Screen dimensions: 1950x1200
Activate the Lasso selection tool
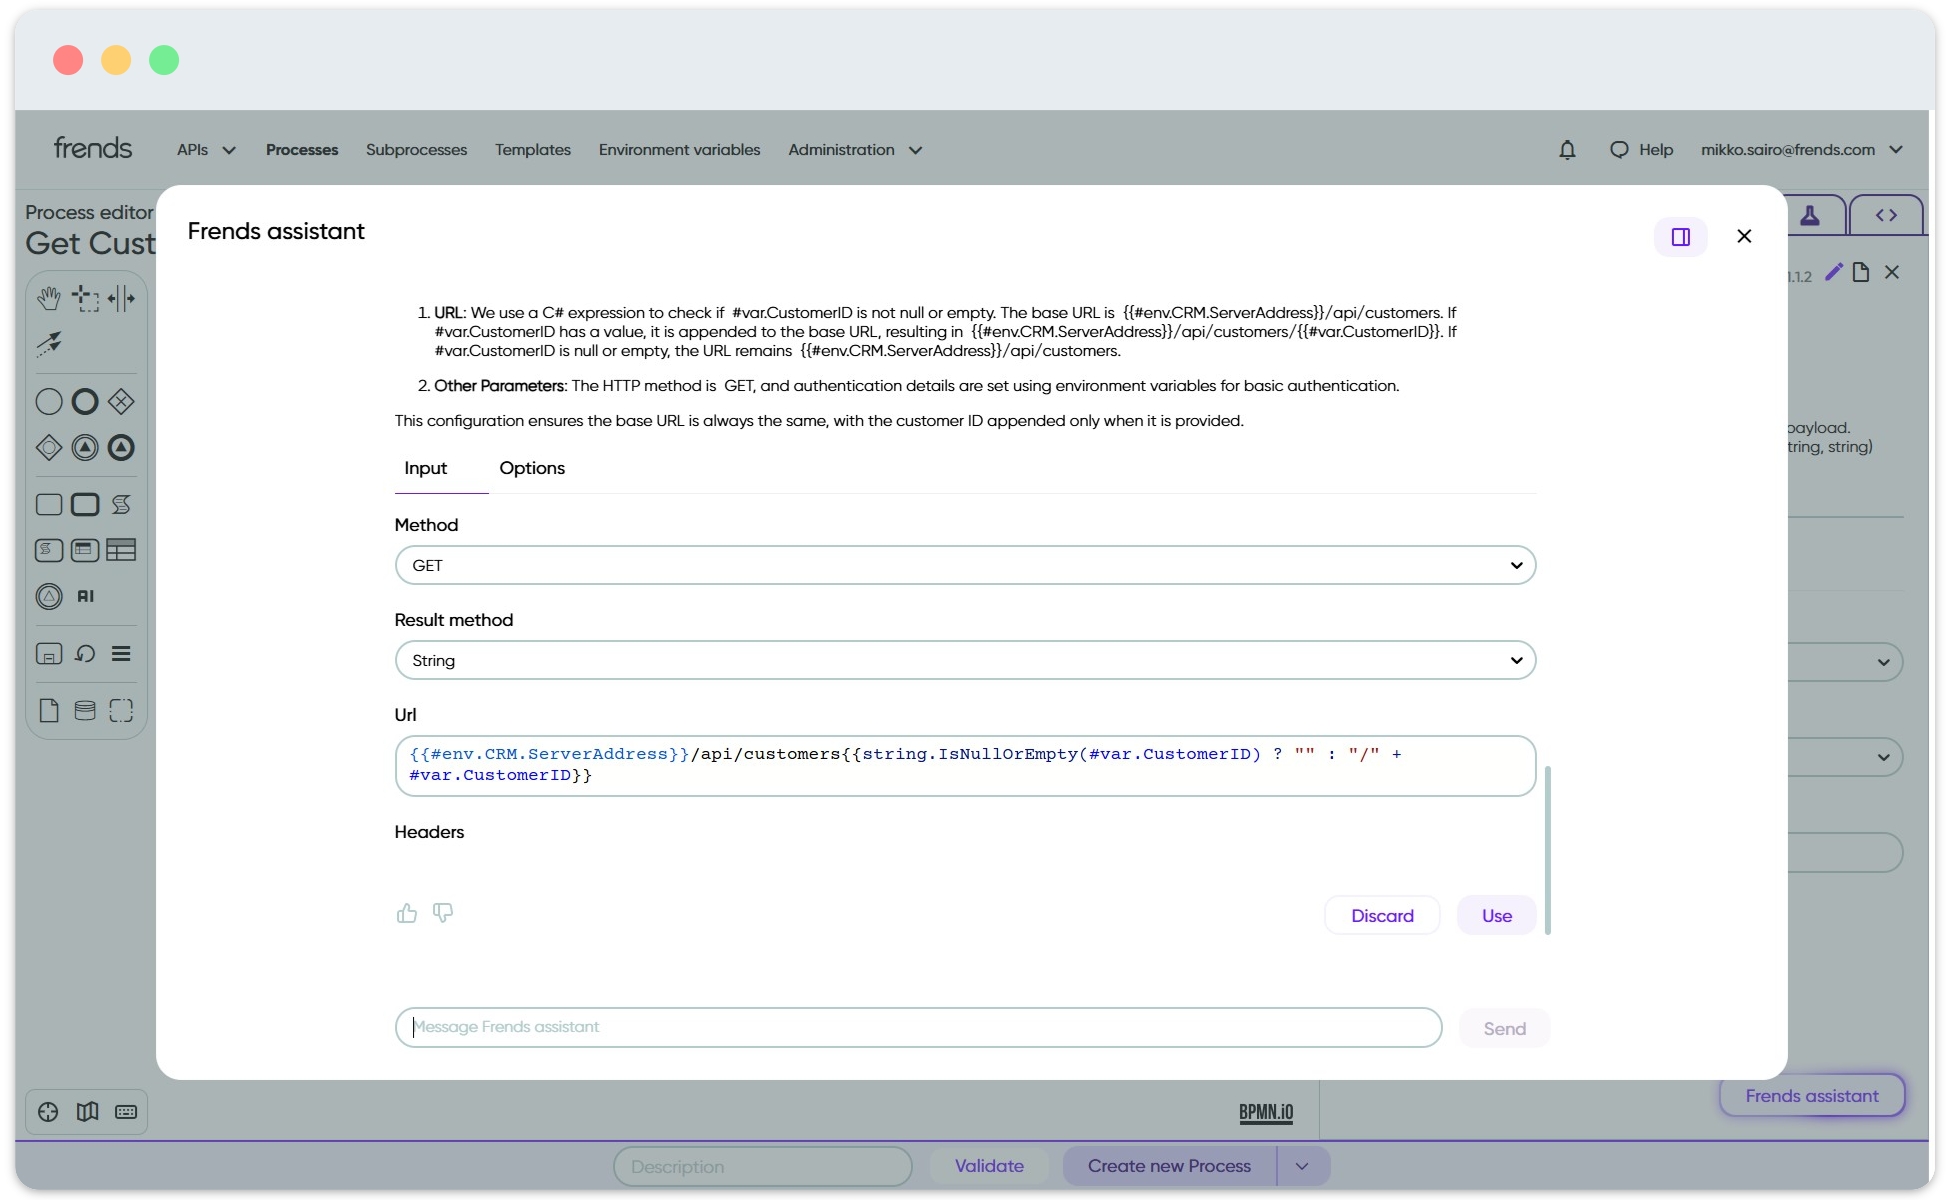click(85, 298)
